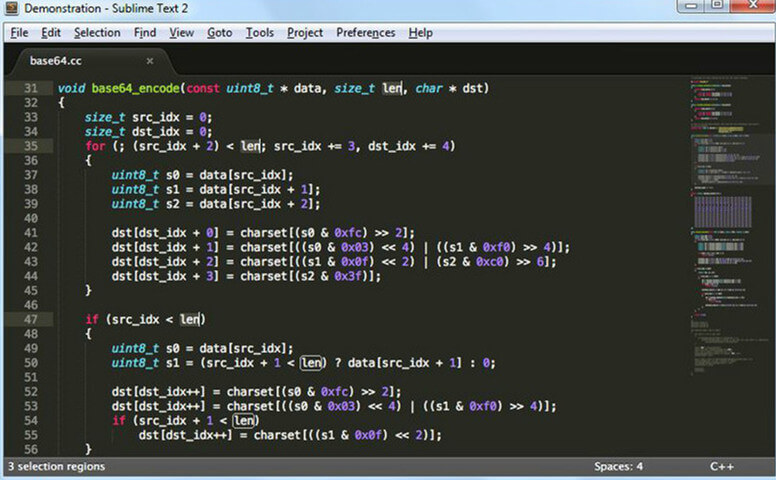Click 'charset' on line 42

click(264, 247)
